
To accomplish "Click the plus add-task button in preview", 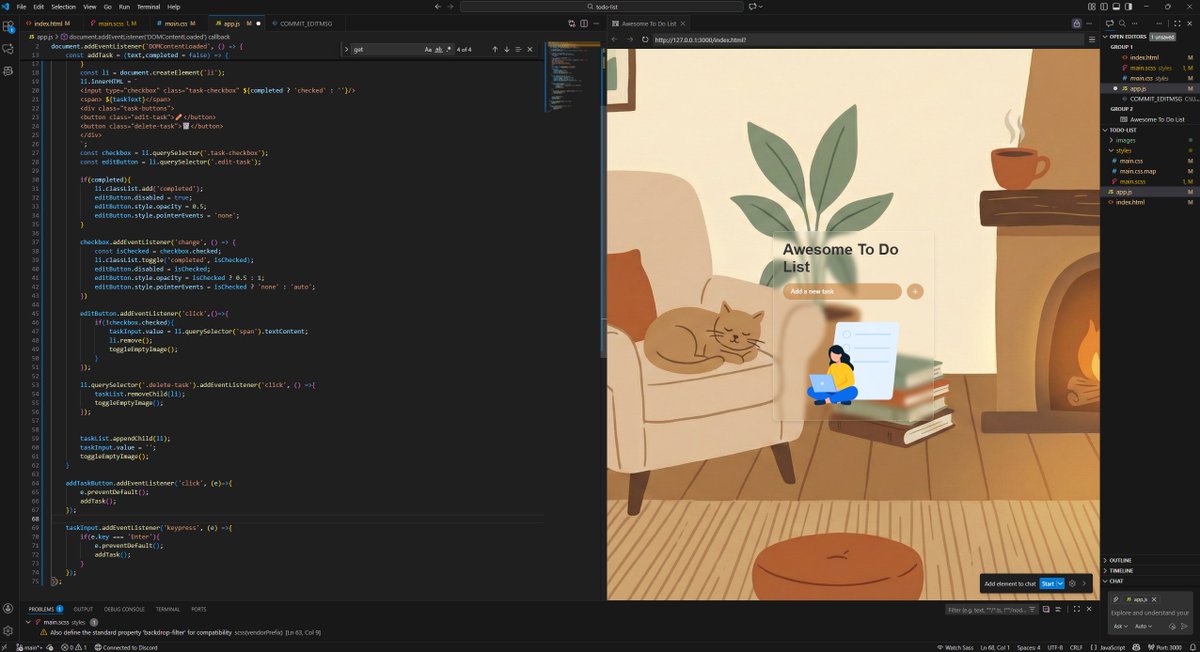I will click(x=915, y=292).
